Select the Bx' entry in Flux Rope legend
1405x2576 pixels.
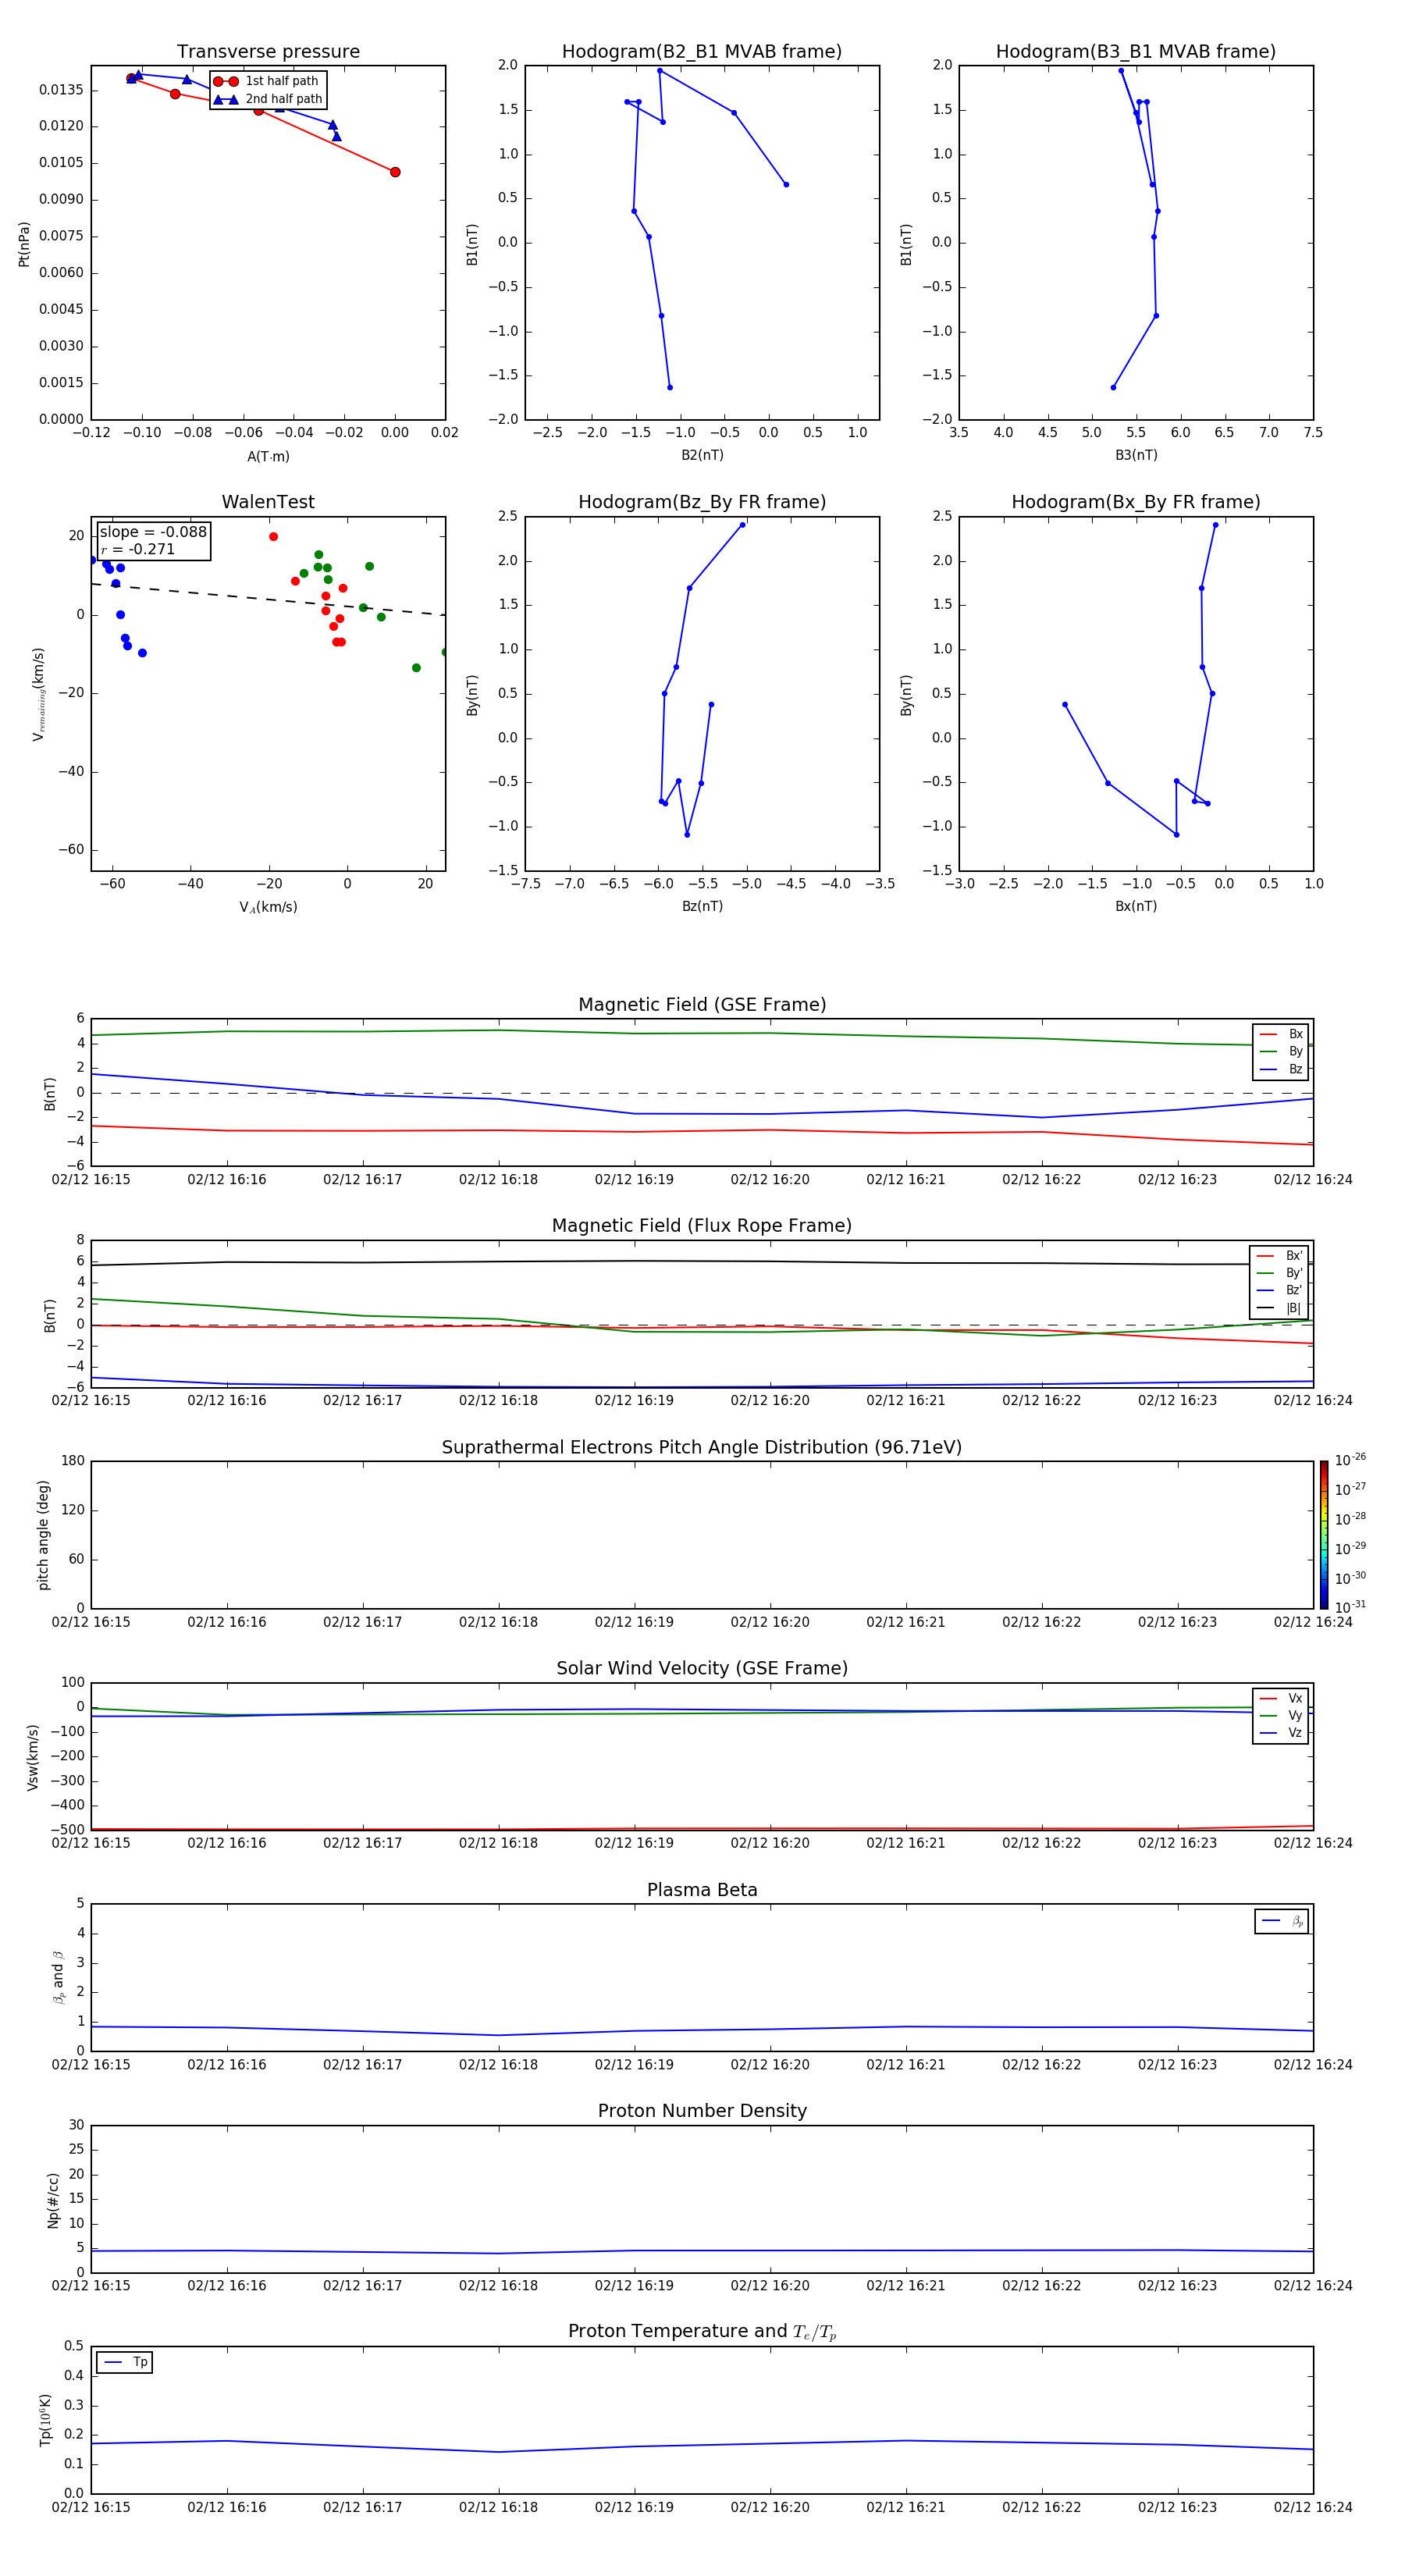pyautogui.click(x=1279, y=1256)
